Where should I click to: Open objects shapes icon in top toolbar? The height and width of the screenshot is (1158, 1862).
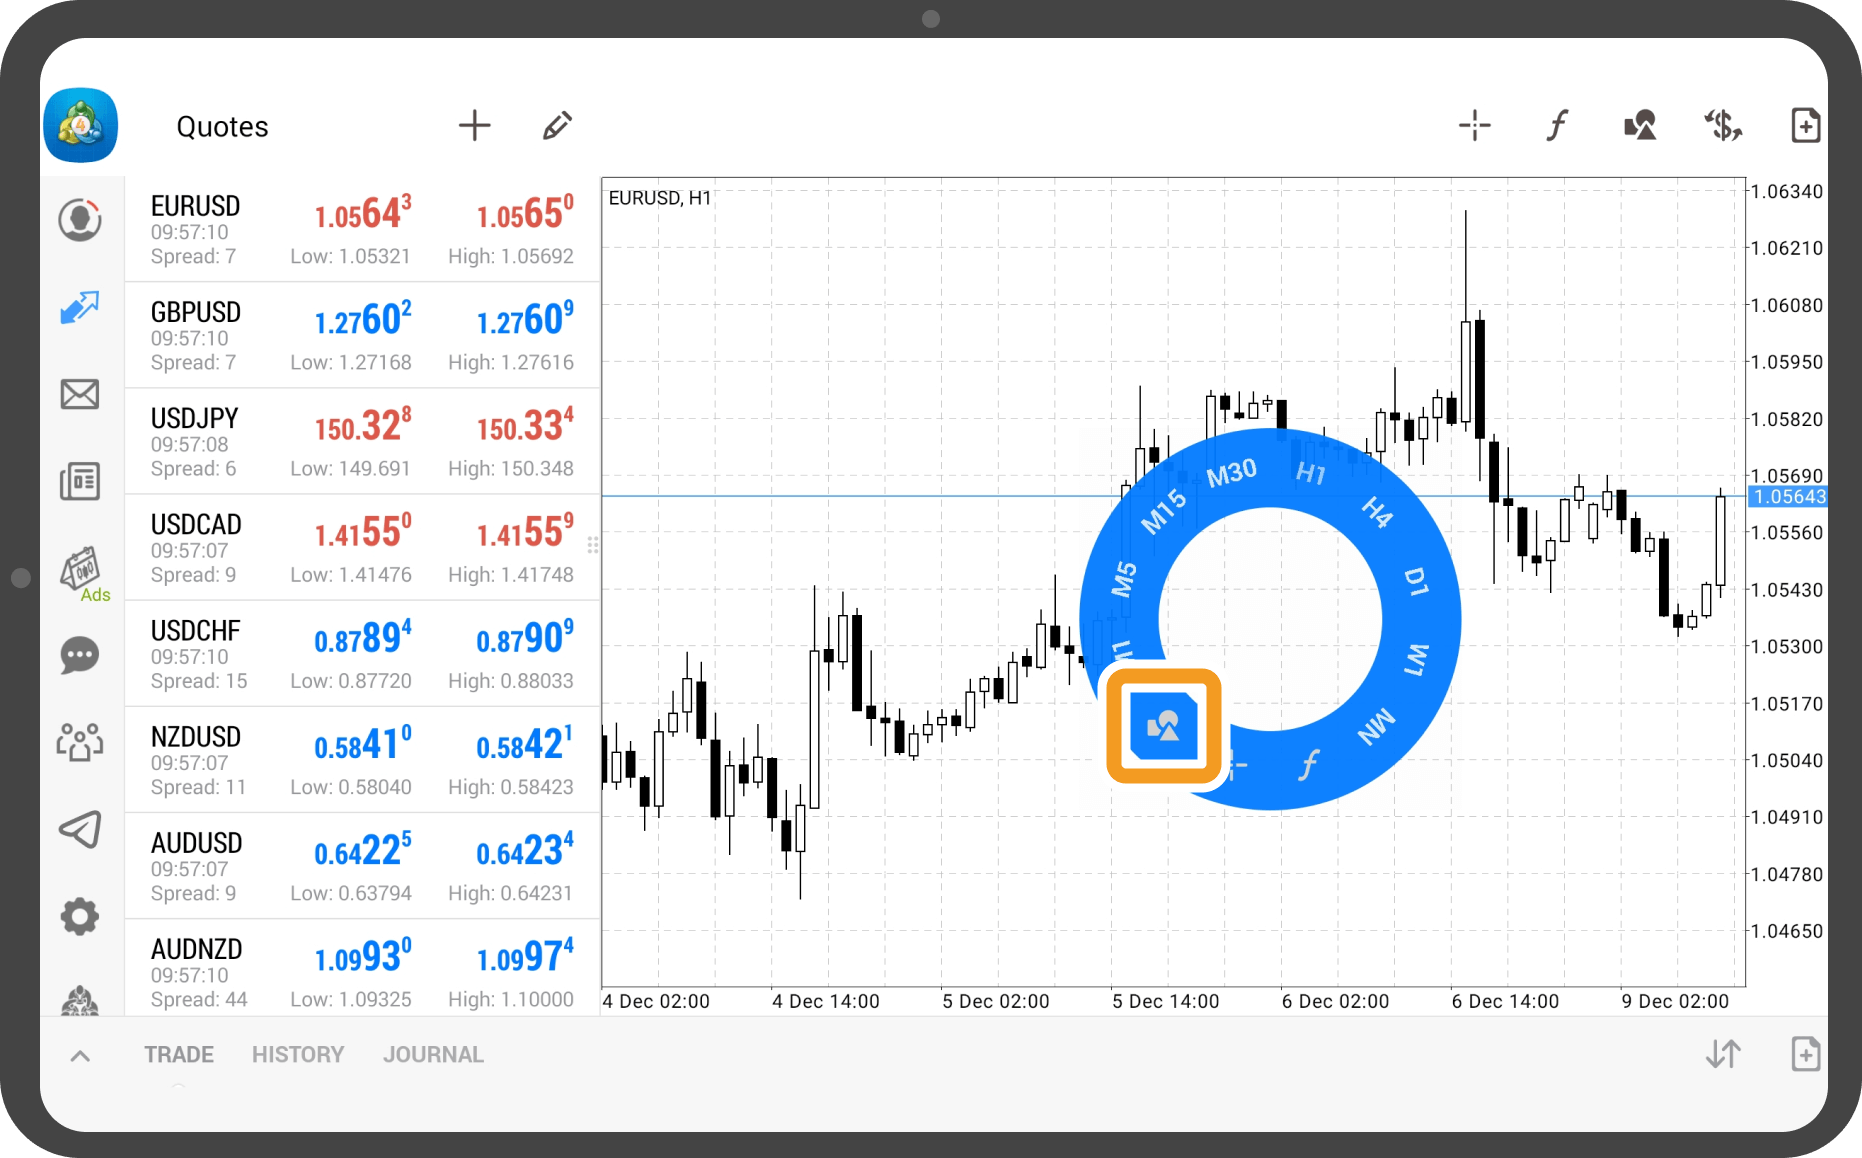[1640, 126]
